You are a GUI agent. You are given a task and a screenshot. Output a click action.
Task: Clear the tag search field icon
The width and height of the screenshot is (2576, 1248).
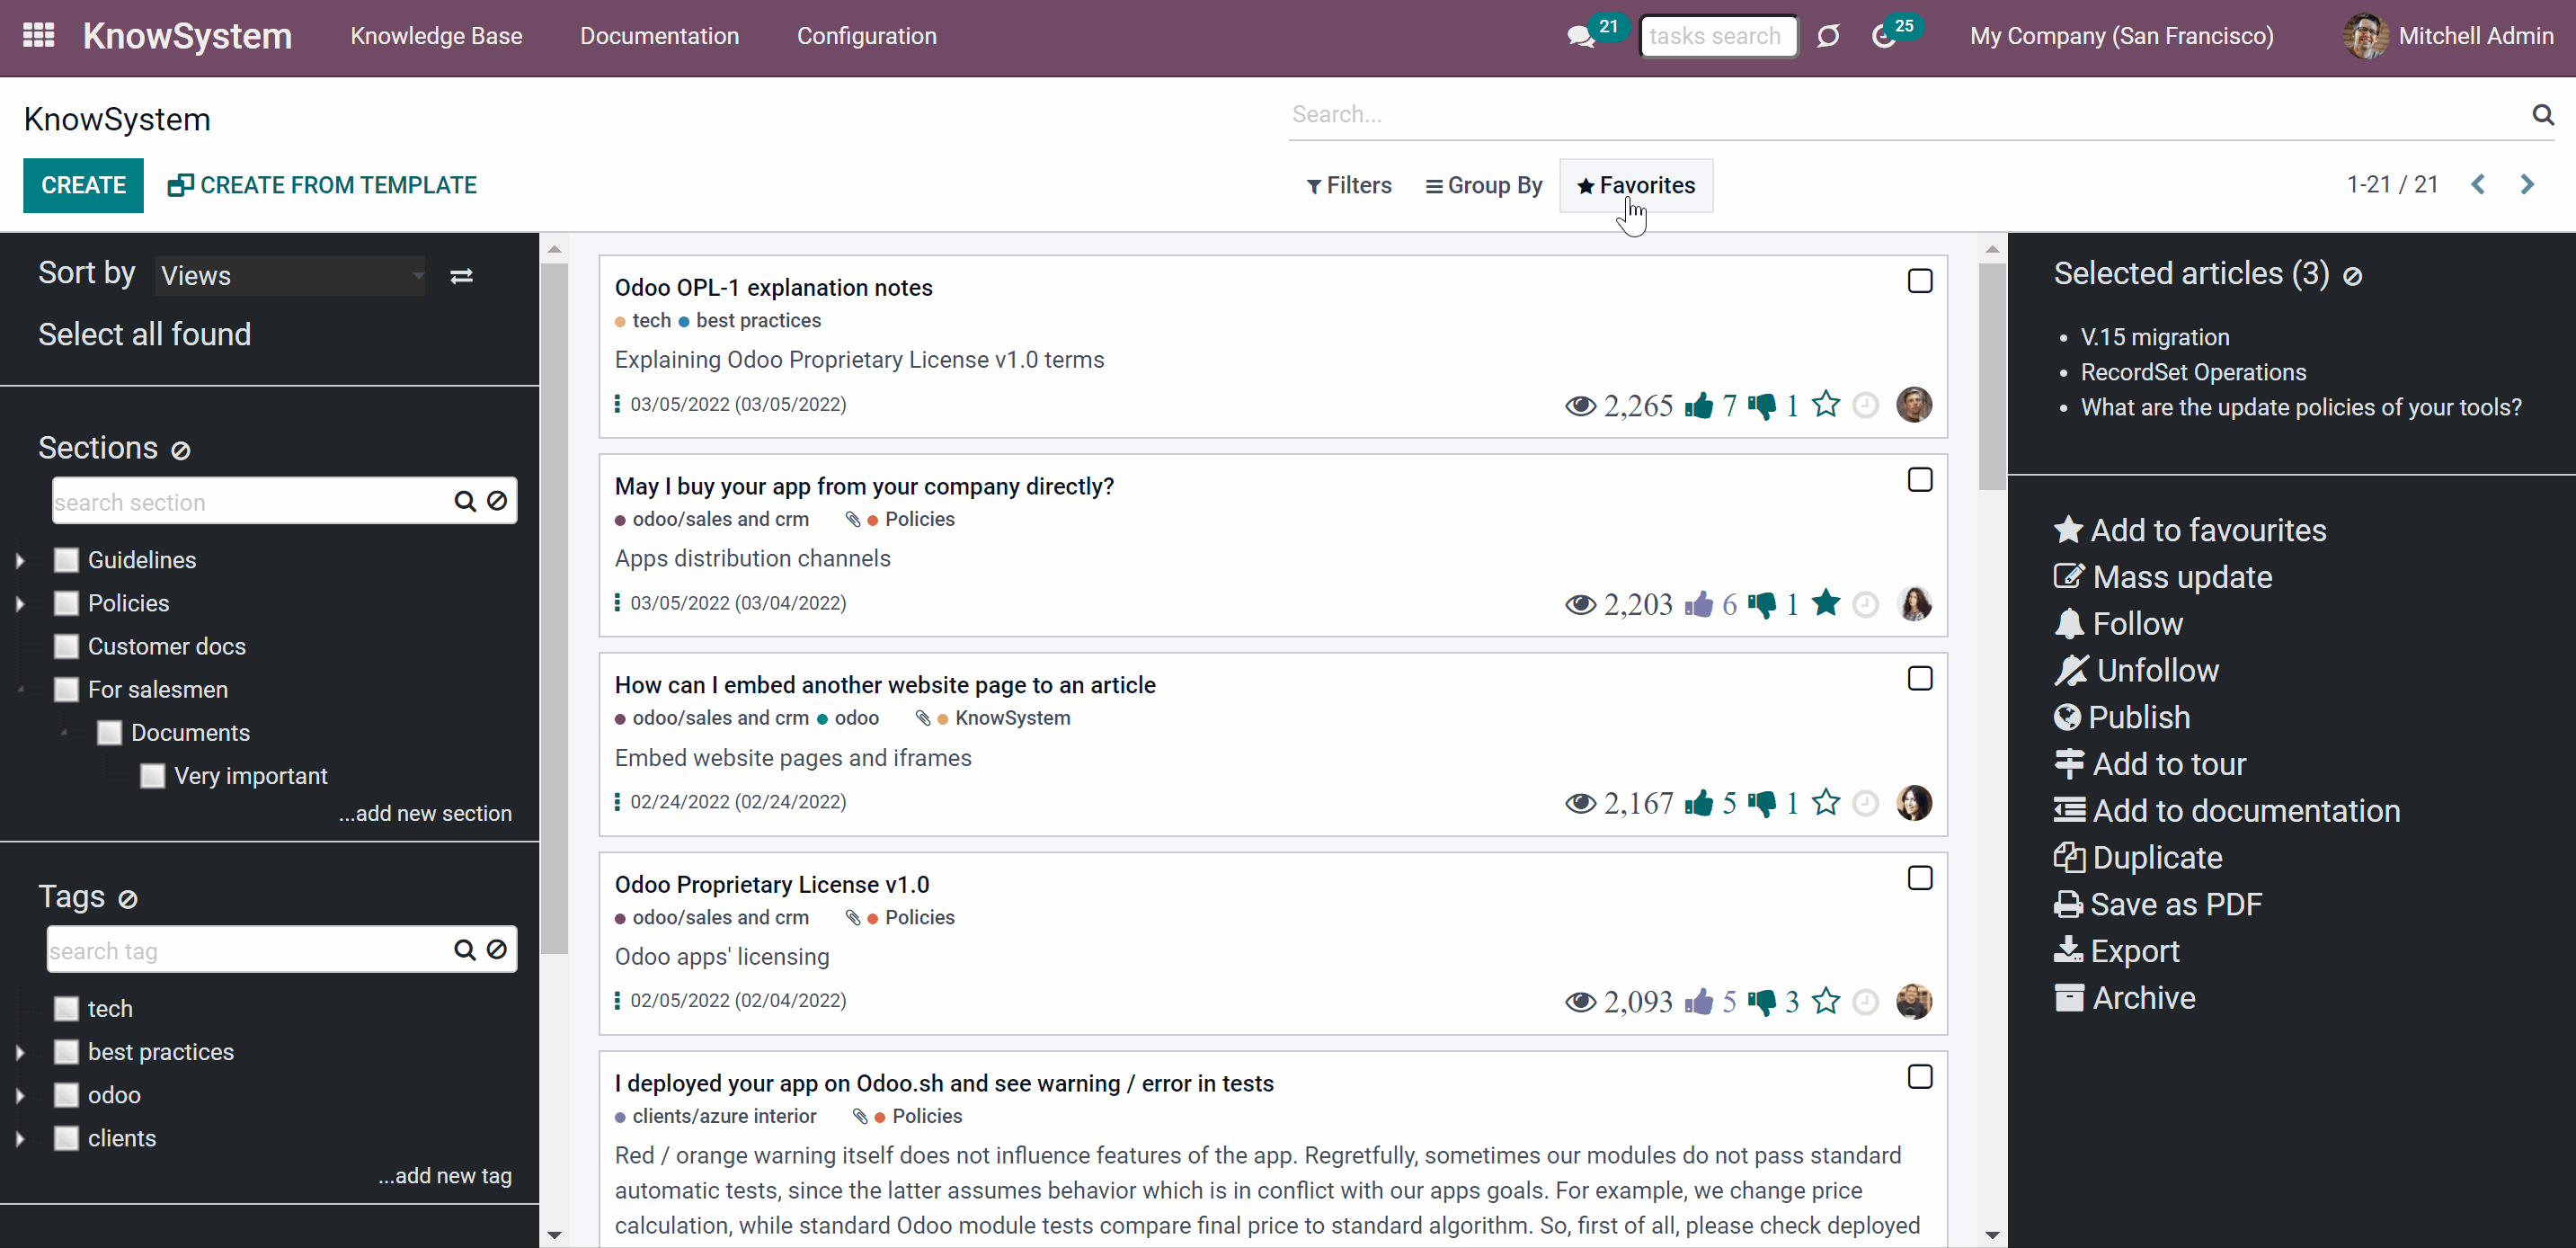click(x=497, y=950)
